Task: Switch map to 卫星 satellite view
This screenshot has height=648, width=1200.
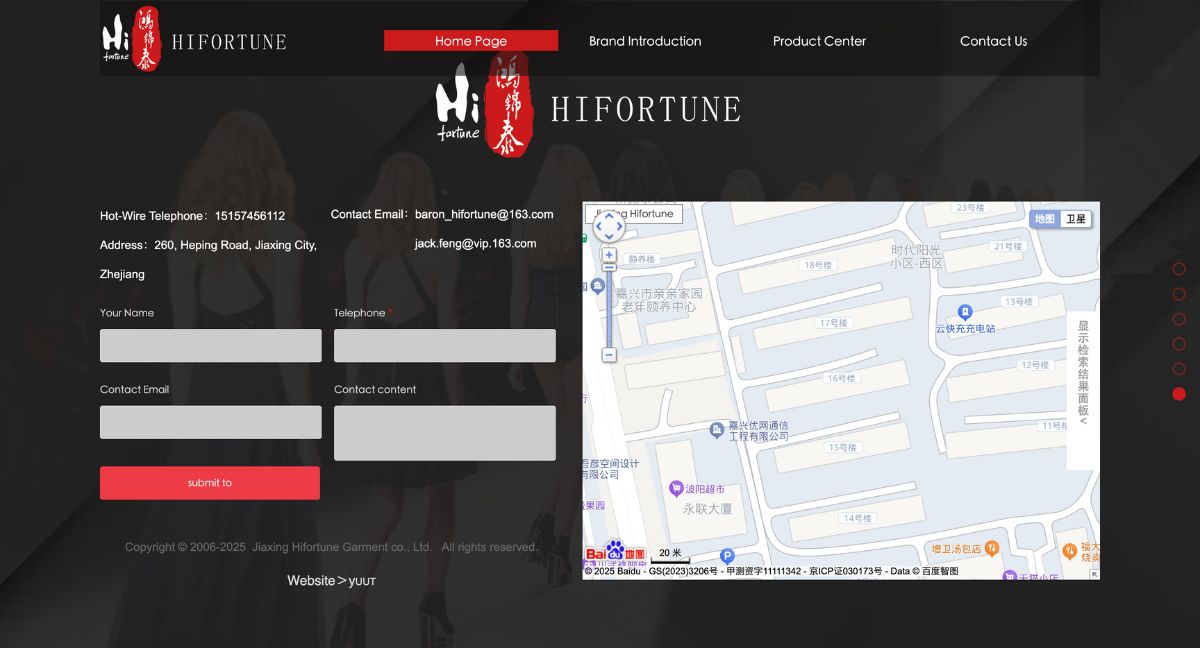Action: (1076, 219)
